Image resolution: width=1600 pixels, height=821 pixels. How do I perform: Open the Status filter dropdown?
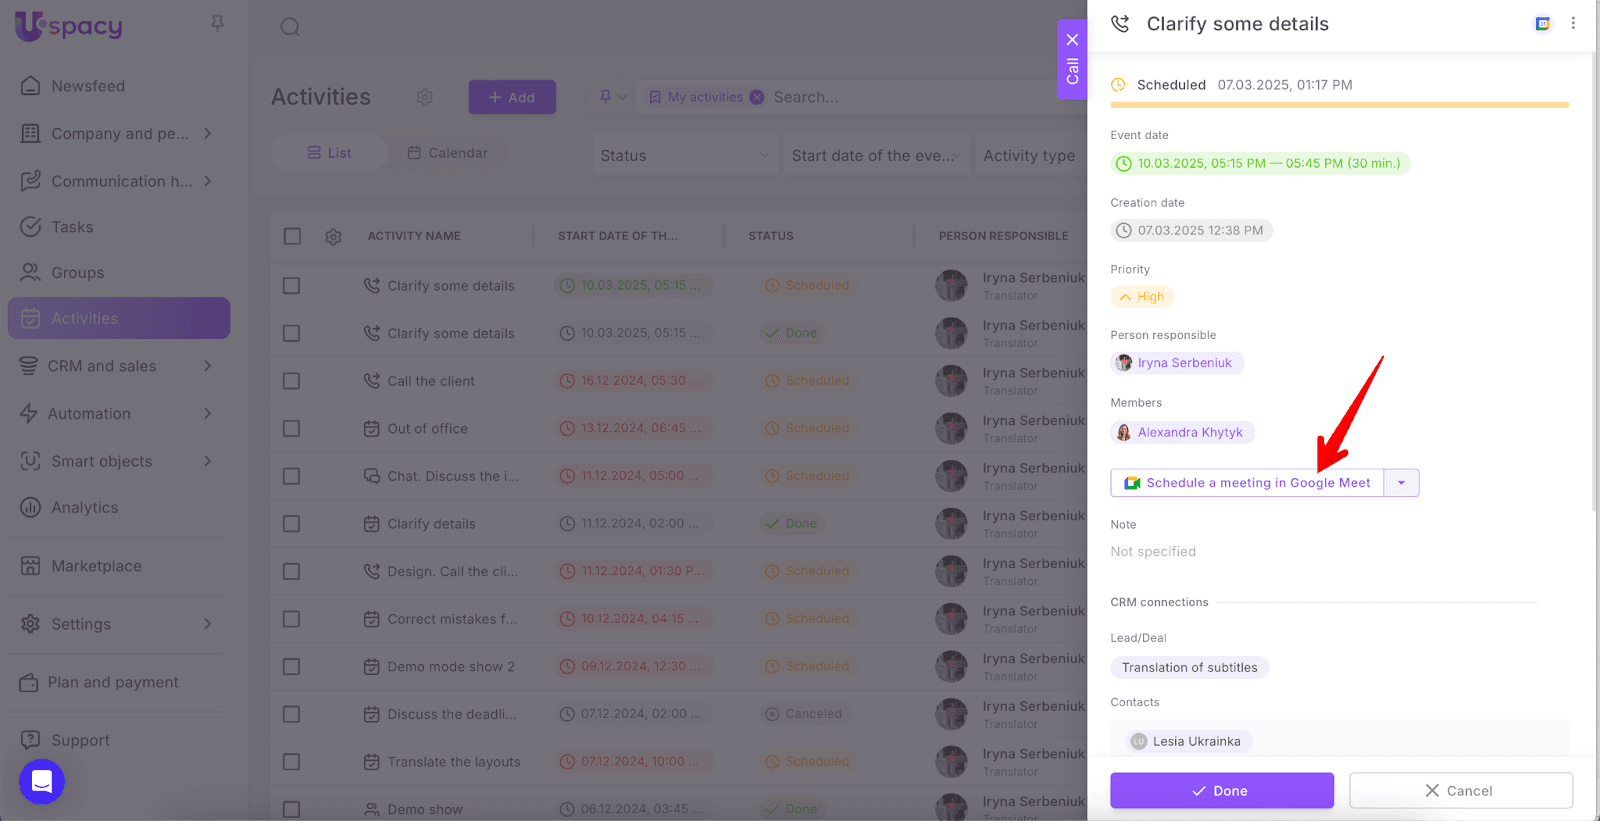coord(684,156)
